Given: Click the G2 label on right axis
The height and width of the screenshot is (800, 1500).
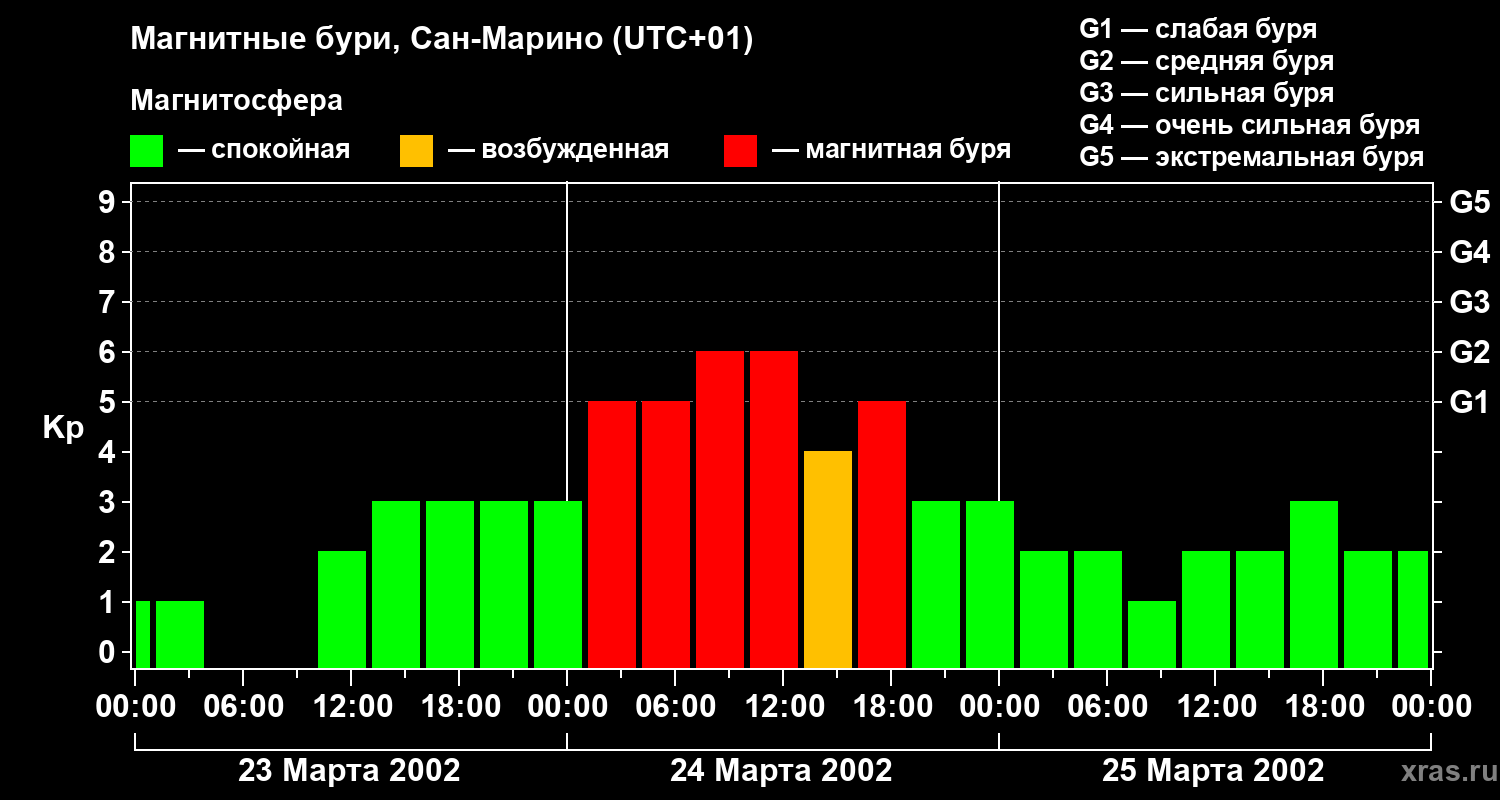Looking at the screenshot, I should (1469, 352).
